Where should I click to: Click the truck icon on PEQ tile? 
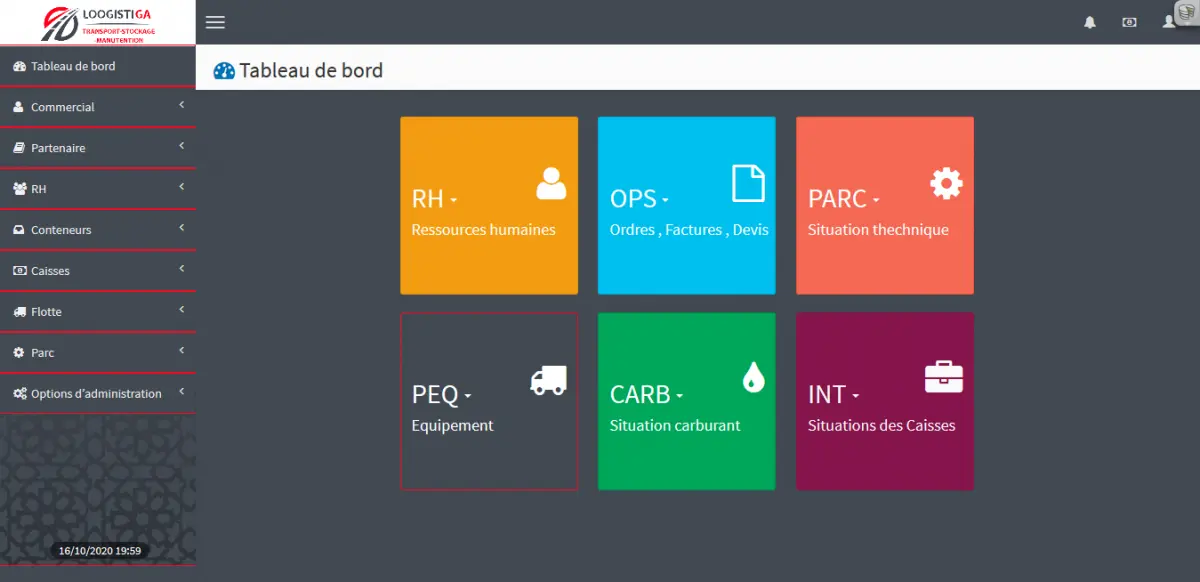[548, 379]
